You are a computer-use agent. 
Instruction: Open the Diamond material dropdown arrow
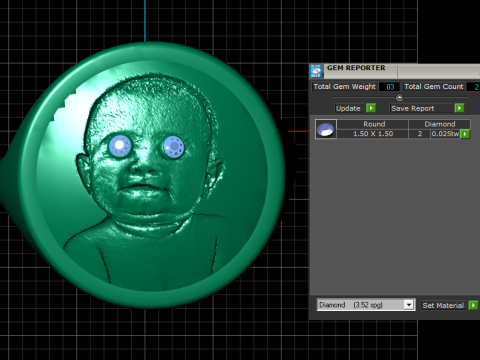click(409, 305)
